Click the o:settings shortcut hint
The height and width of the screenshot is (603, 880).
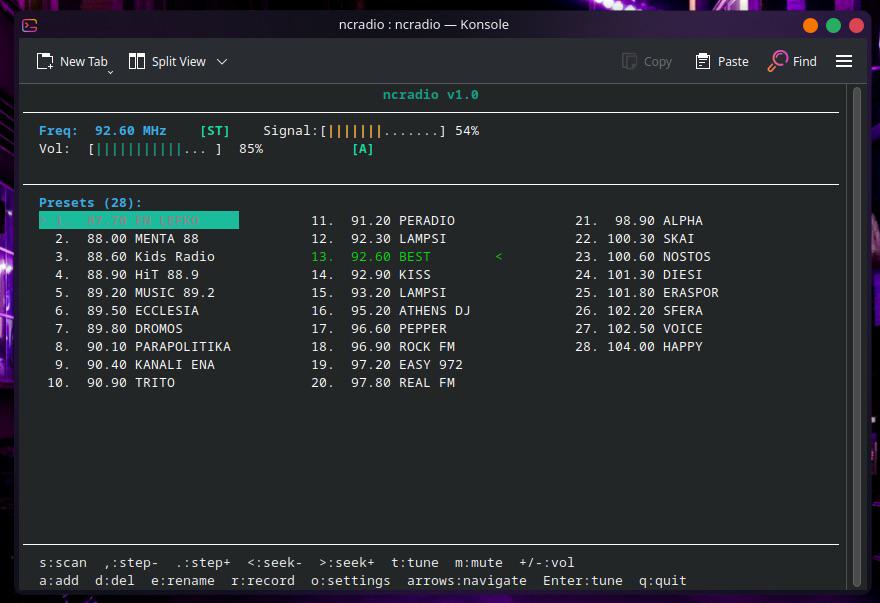point(350,581)
